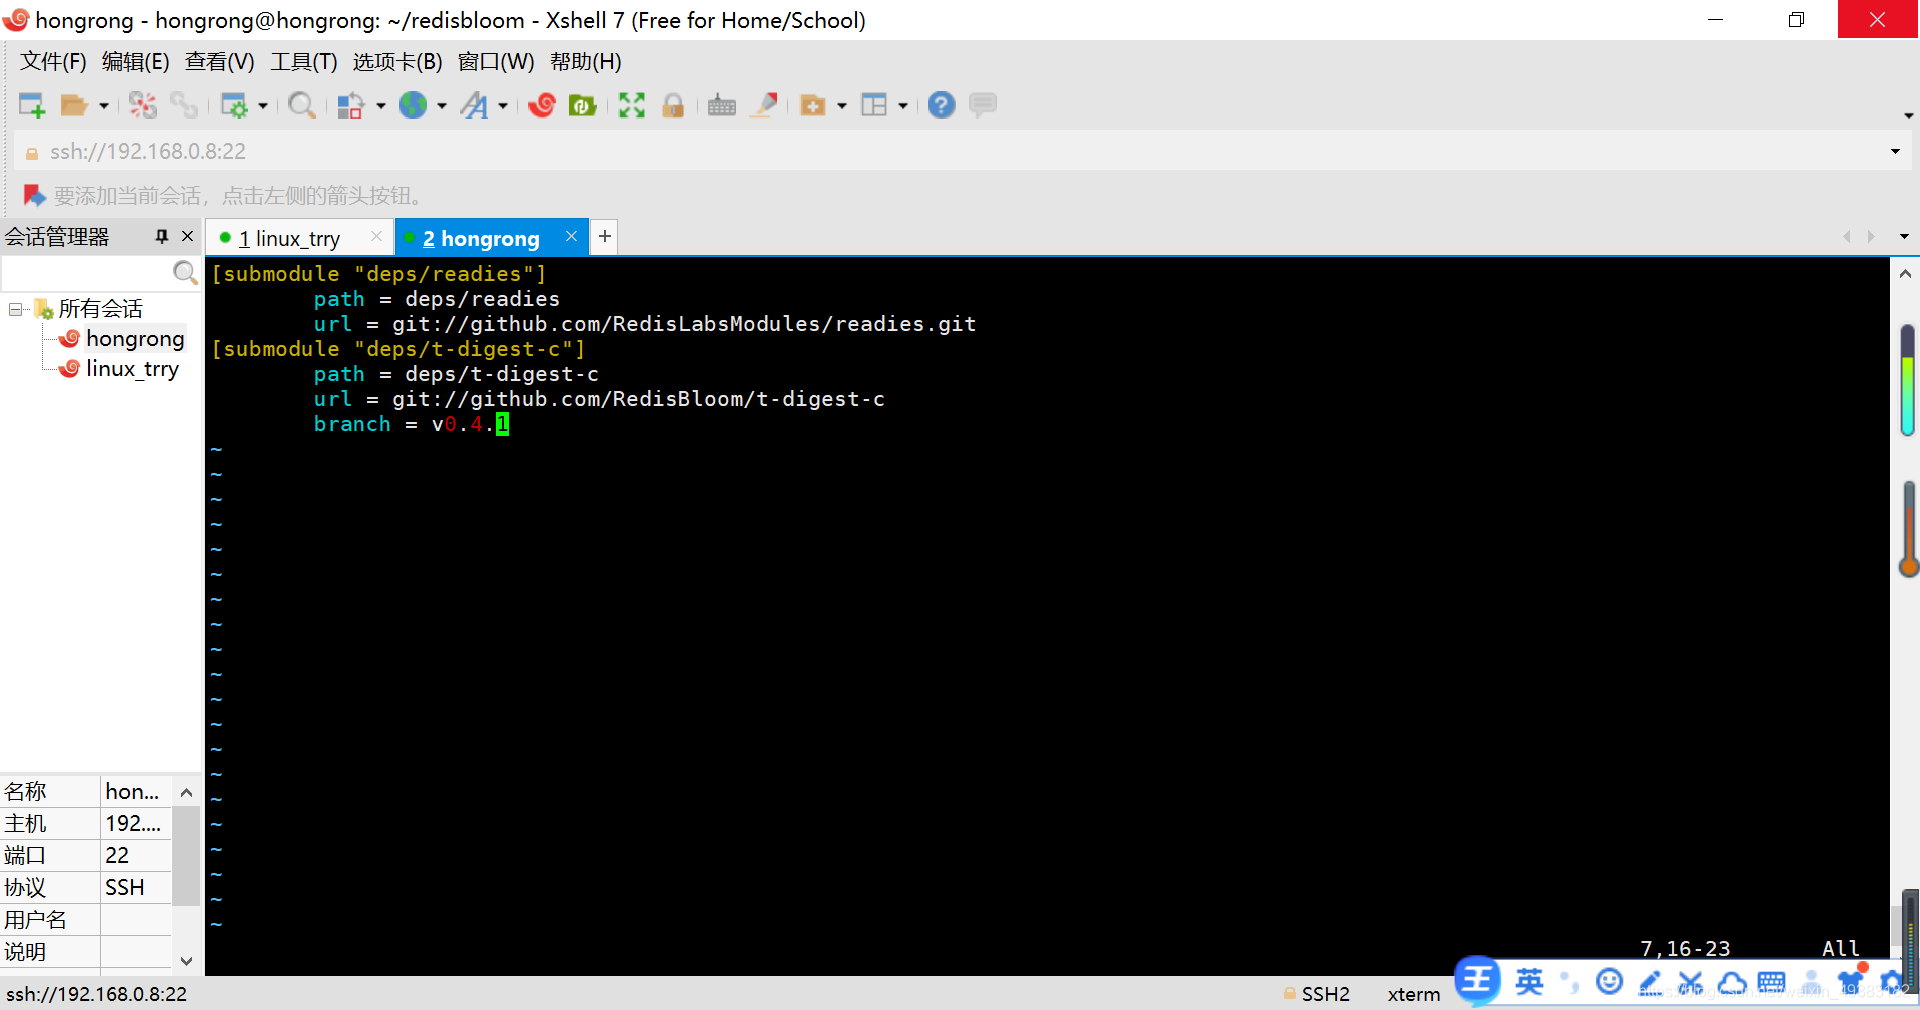Open the 编辑(E) menu
This screenshot has width=1920, height=1010.
[x=135, y=62]
